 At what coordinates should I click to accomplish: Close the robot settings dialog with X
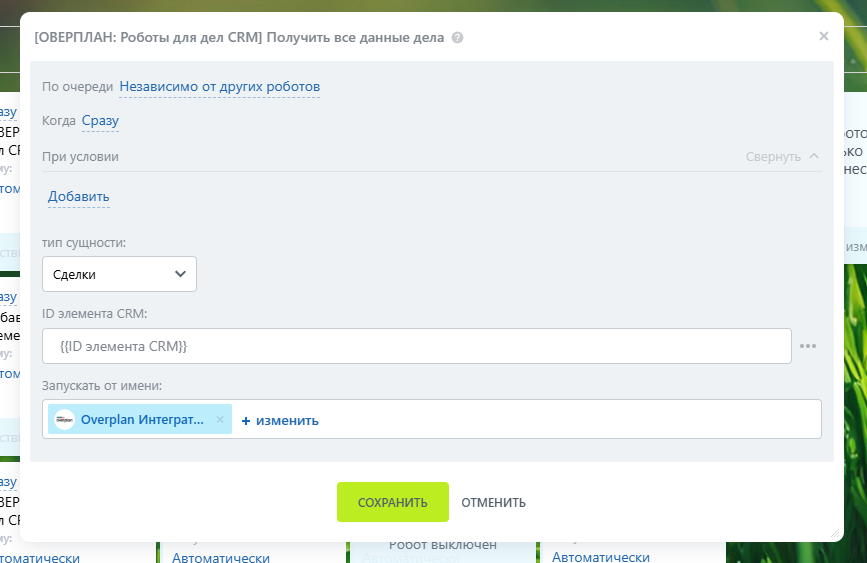point(824,36)
